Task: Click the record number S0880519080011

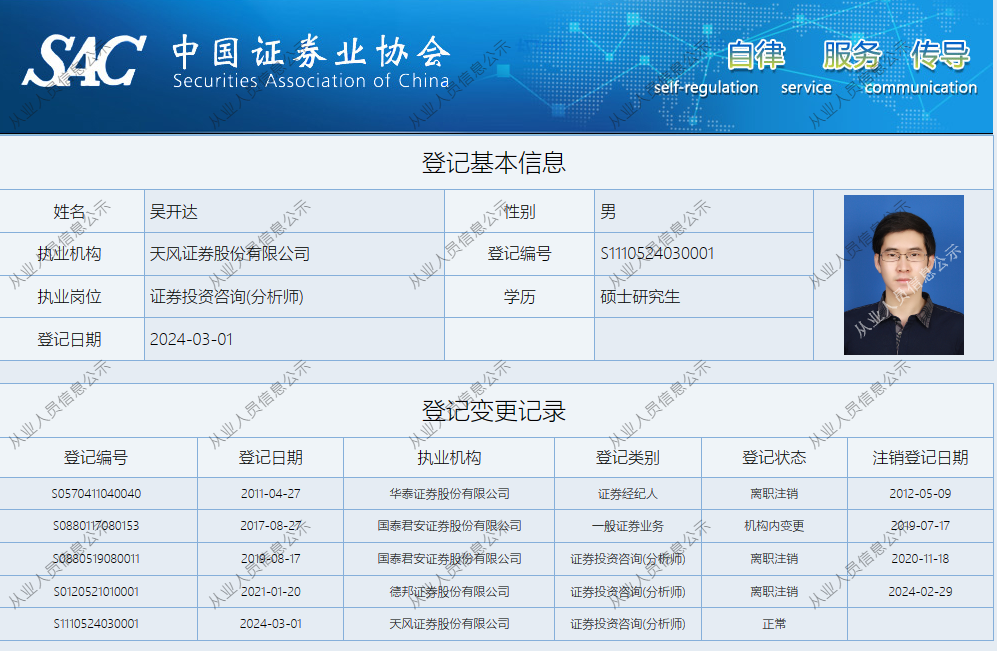Action: pos(96,559)
